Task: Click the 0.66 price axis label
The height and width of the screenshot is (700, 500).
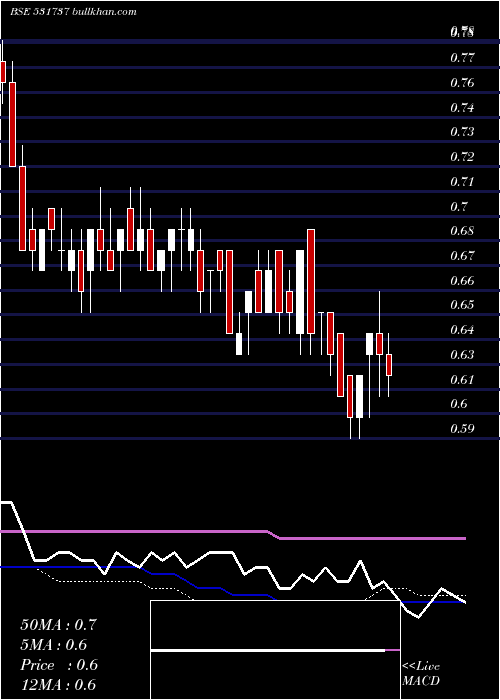Action: point(462,280)
